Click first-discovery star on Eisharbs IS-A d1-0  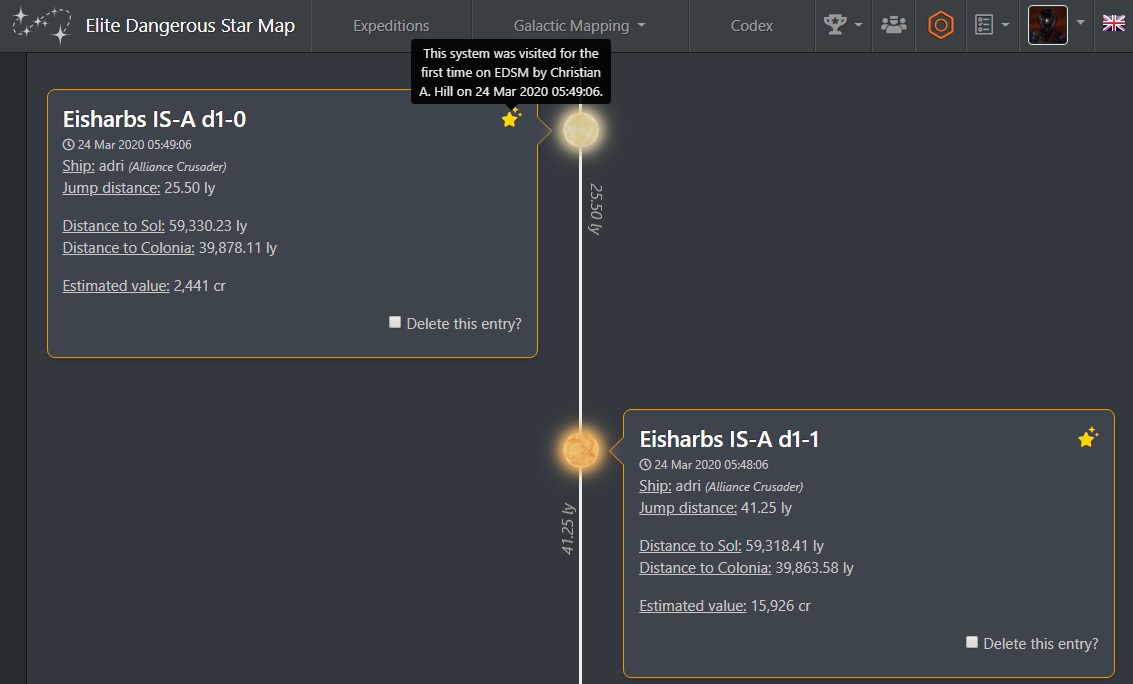(512, 118)
